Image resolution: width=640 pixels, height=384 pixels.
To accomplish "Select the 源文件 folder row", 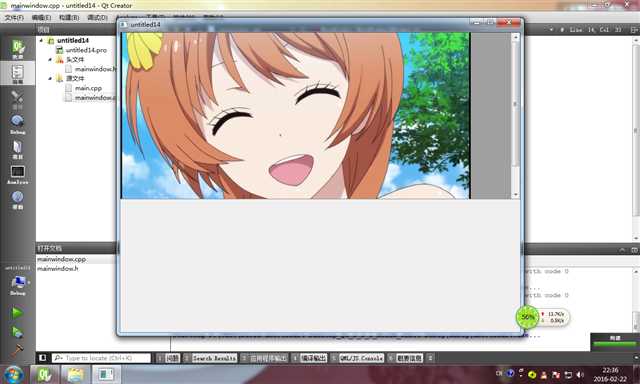I will (75, 78).
